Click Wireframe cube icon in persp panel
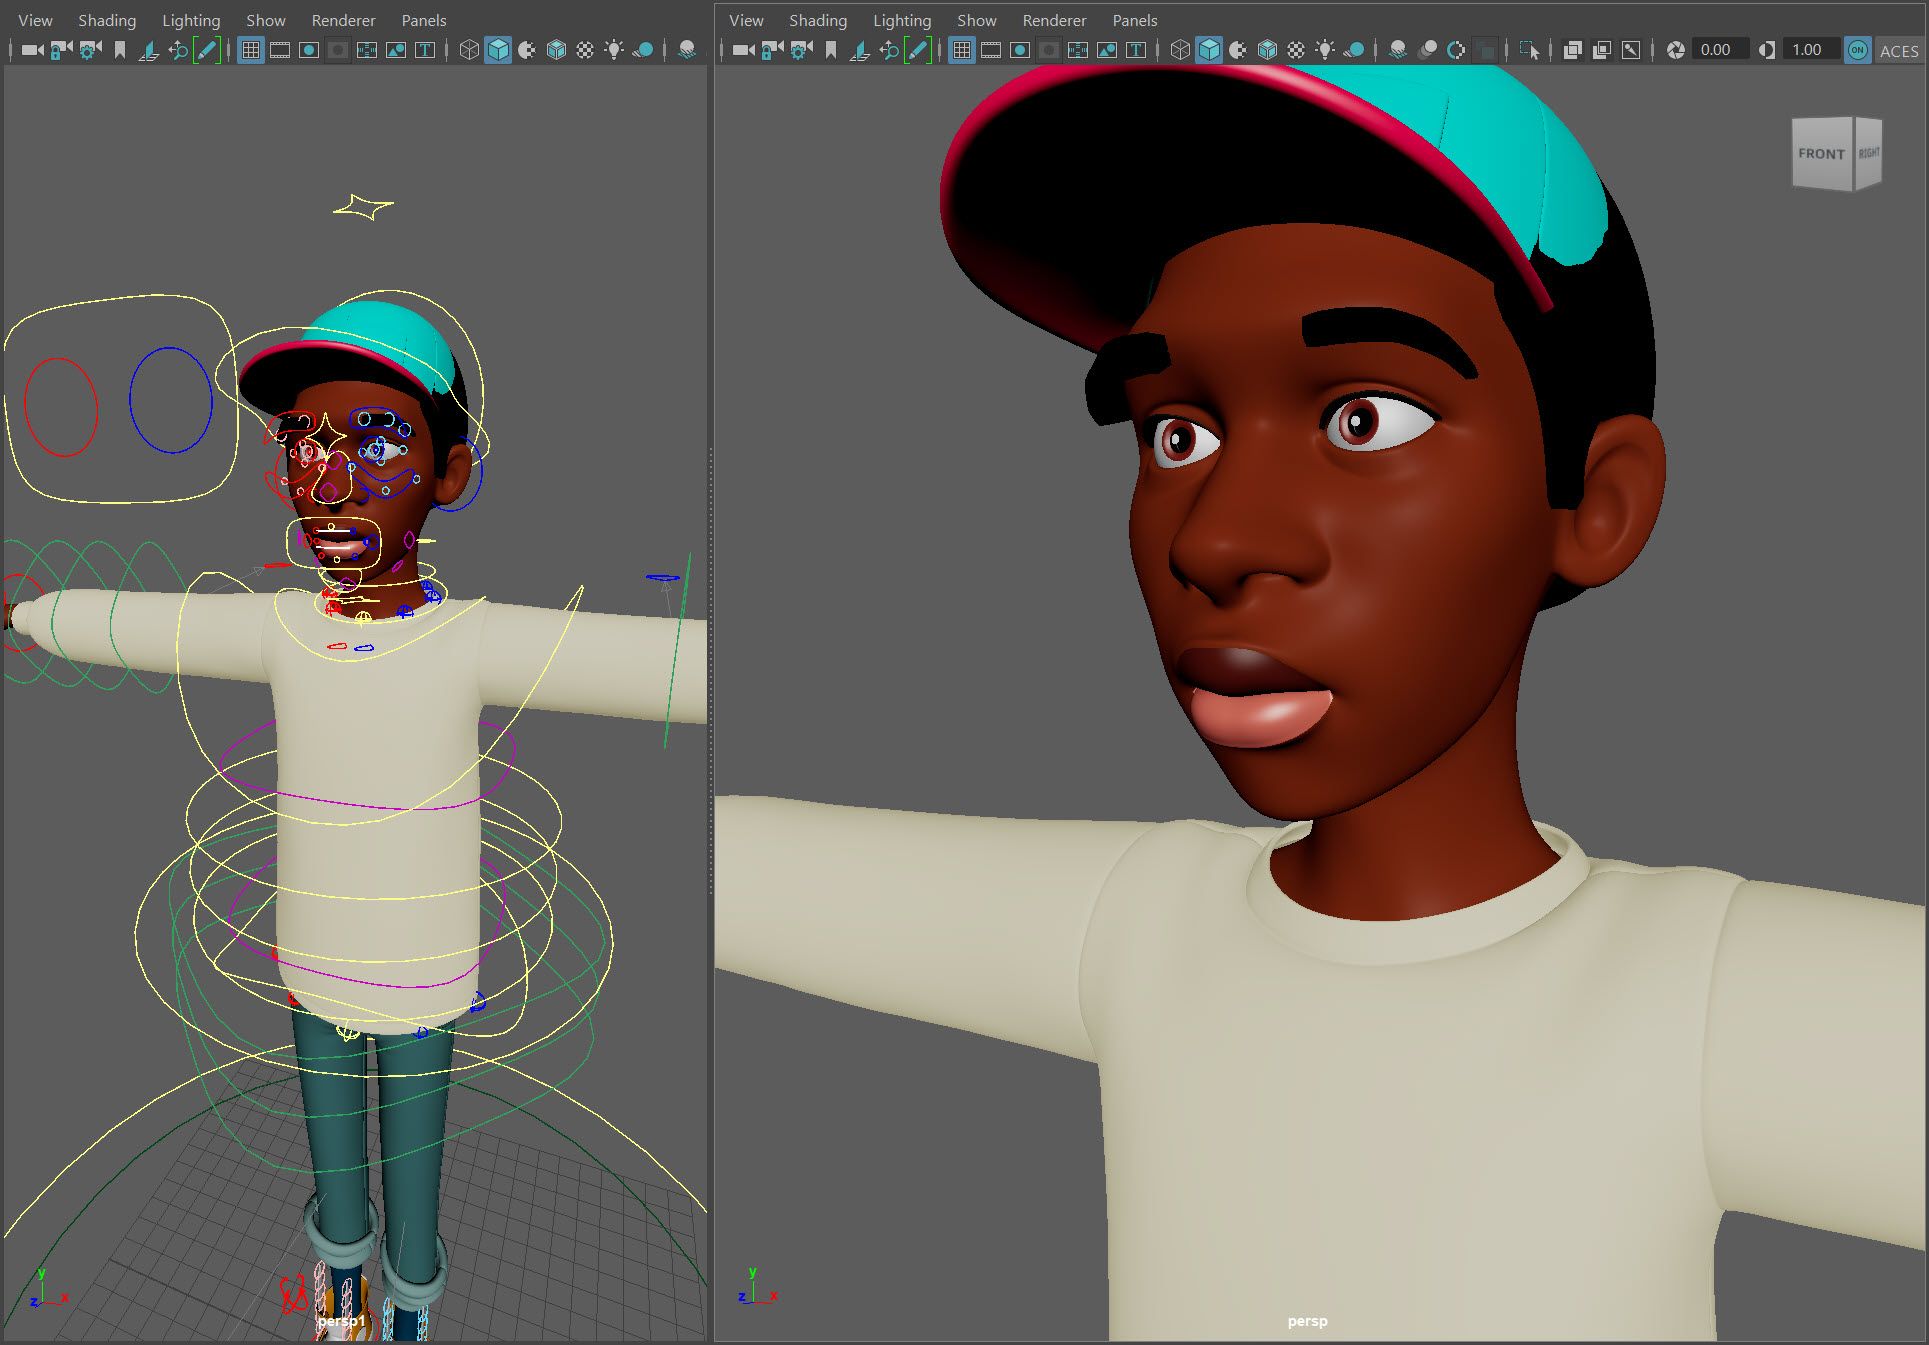 (1180, 50)
